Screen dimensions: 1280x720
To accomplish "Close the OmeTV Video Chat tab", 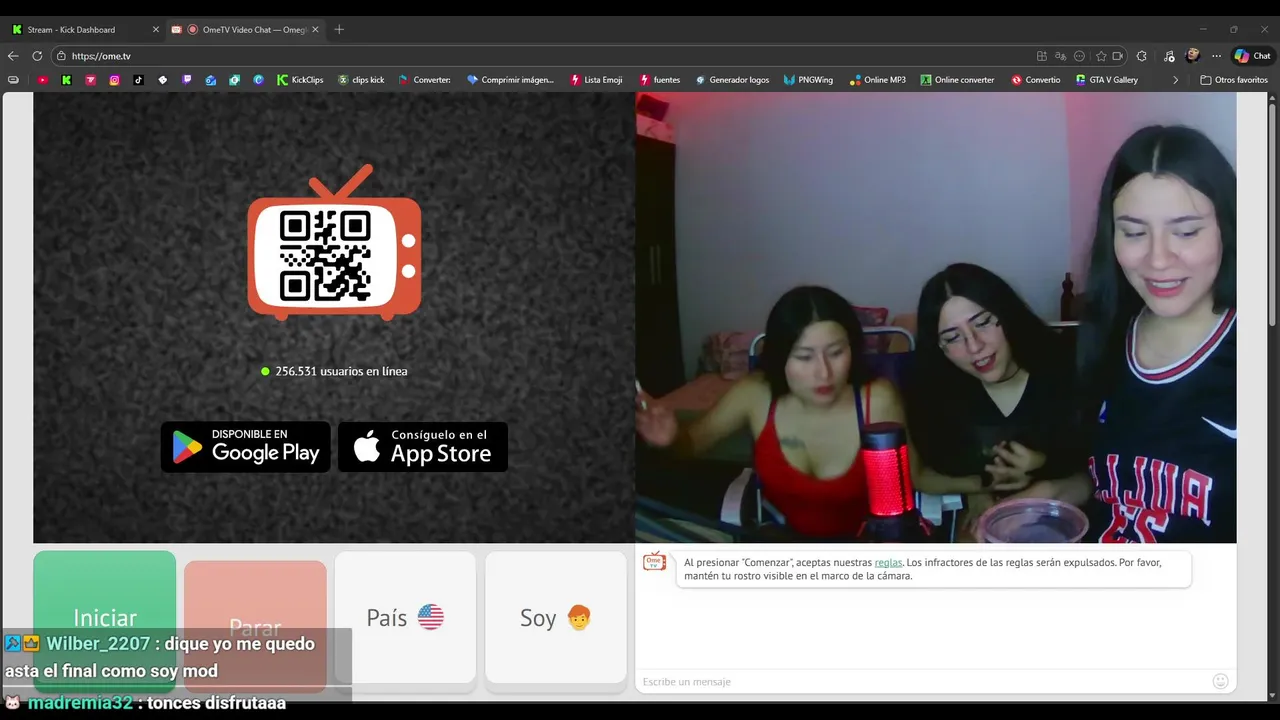I will [315, 30].
